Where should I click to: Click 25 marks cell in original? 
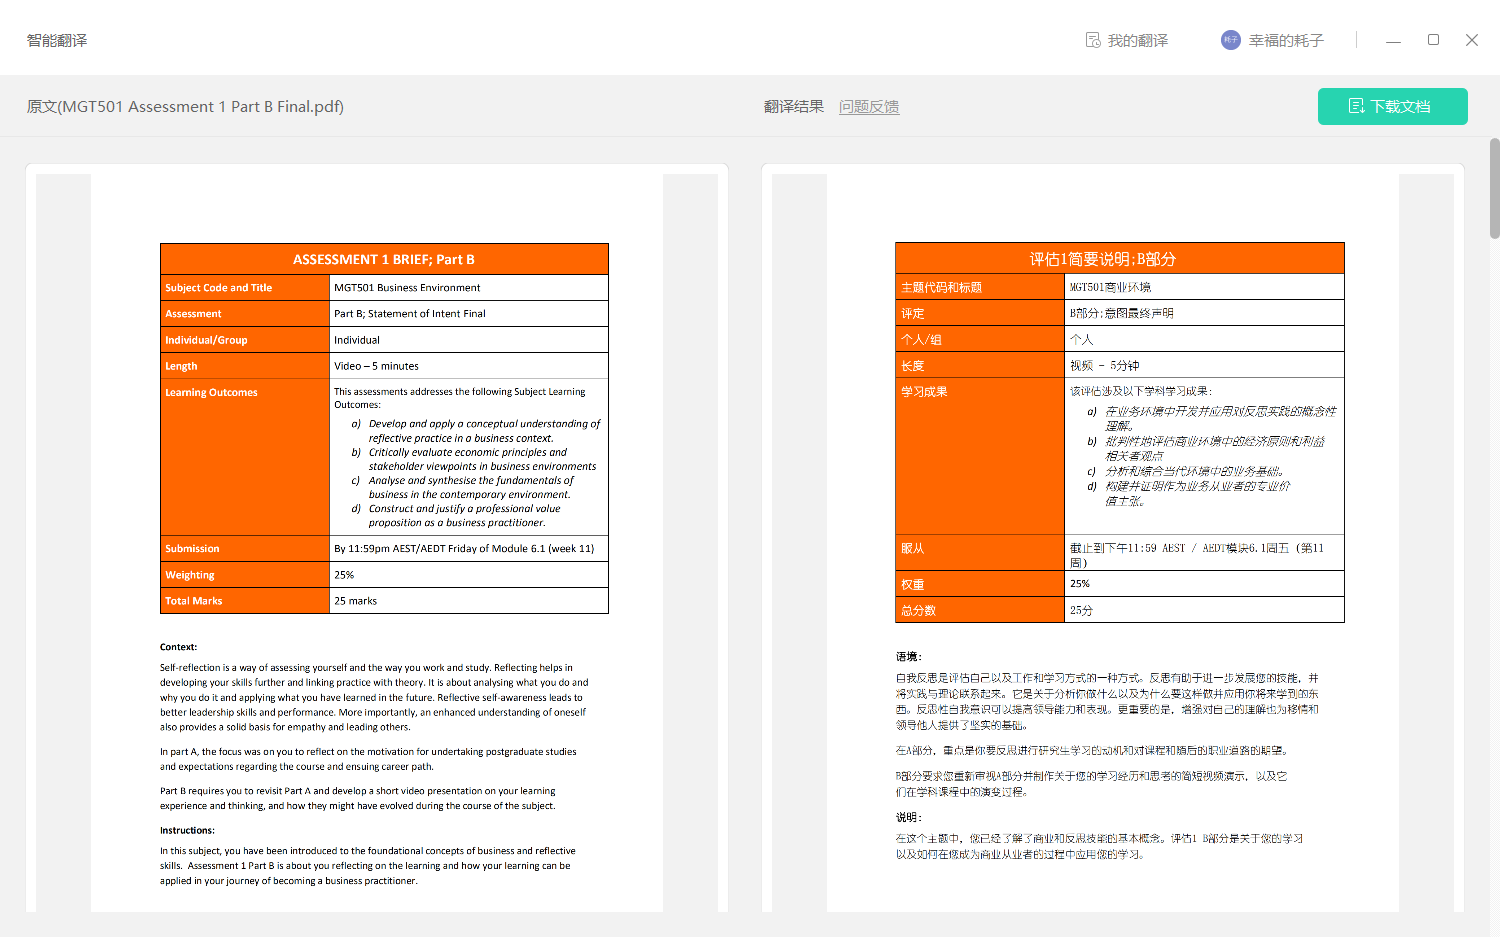tap(469, 601)
